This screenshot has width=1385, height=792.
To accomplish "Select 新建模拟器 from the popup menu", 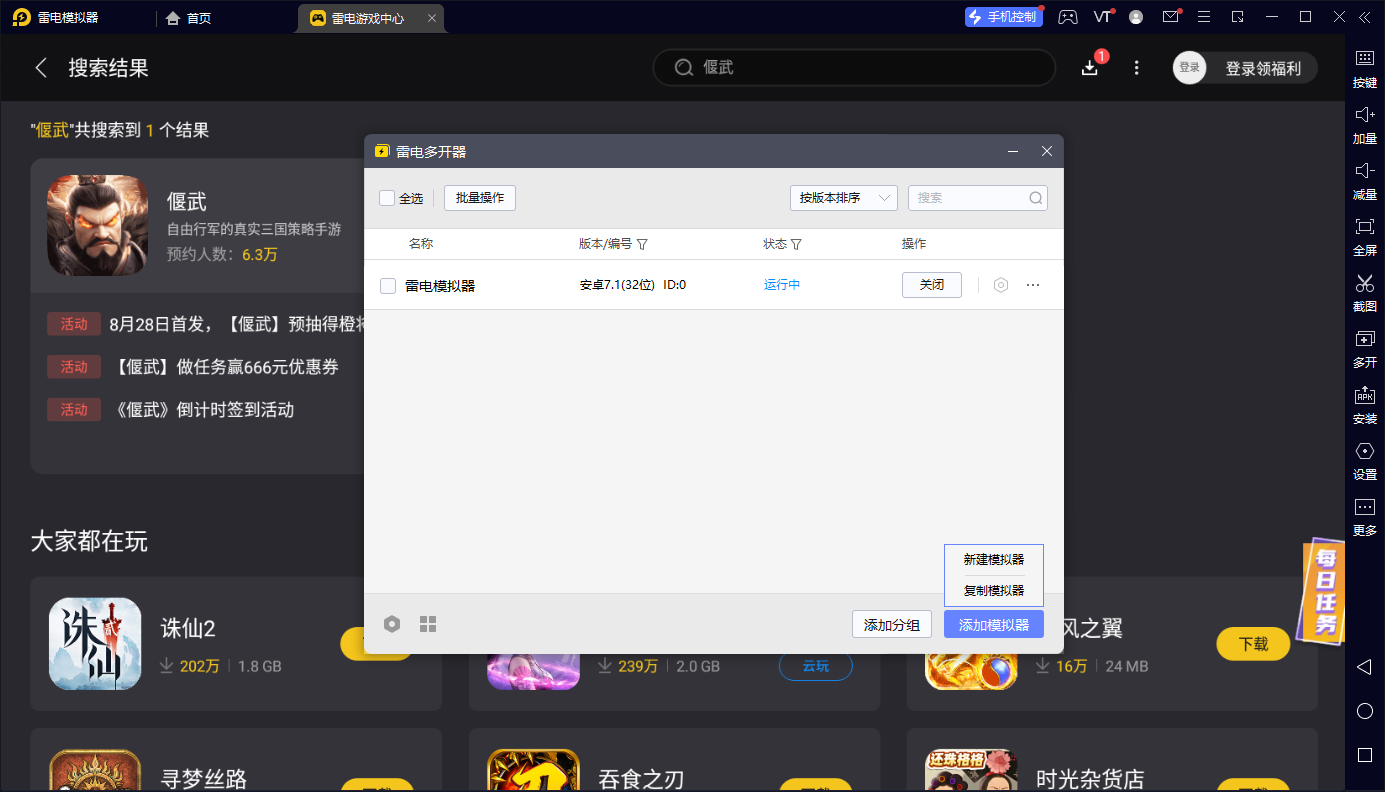I will (994, 560).
